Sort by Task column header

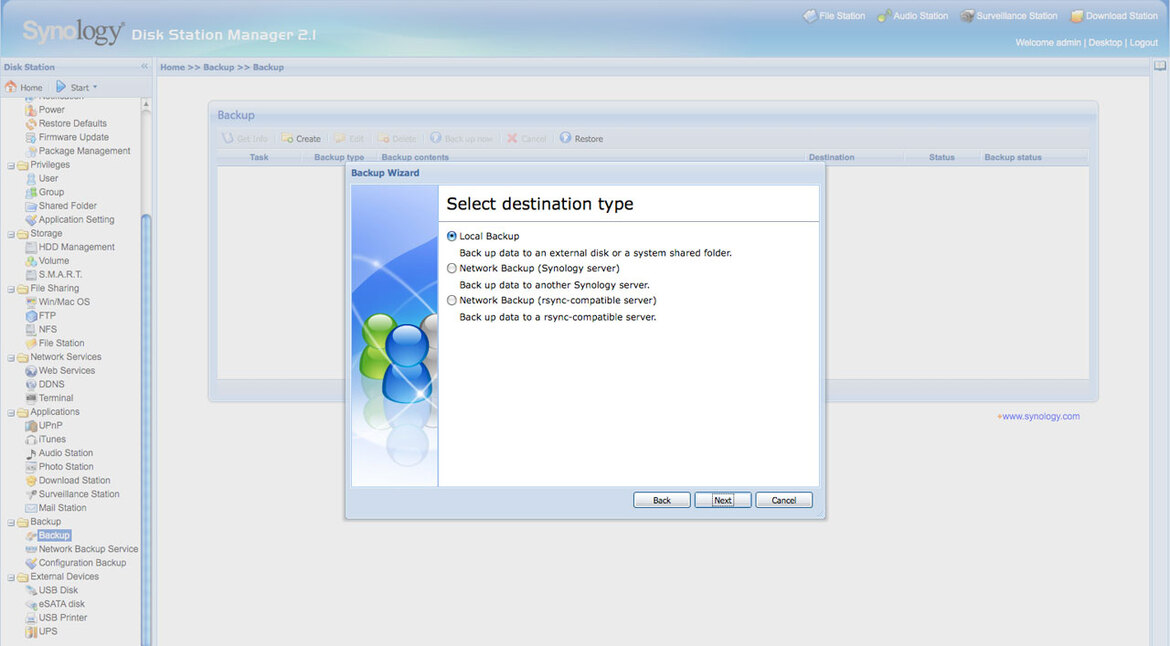click(x=259, y=157)
